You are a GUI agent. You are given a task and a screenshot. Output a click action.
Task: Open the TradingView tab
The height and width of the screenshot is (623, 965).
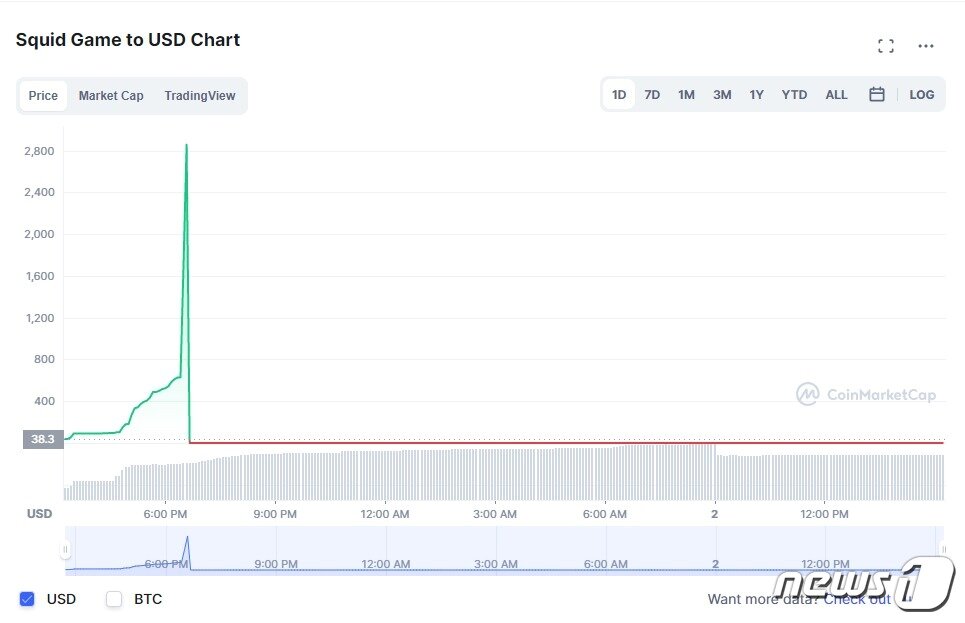point(200,96)
